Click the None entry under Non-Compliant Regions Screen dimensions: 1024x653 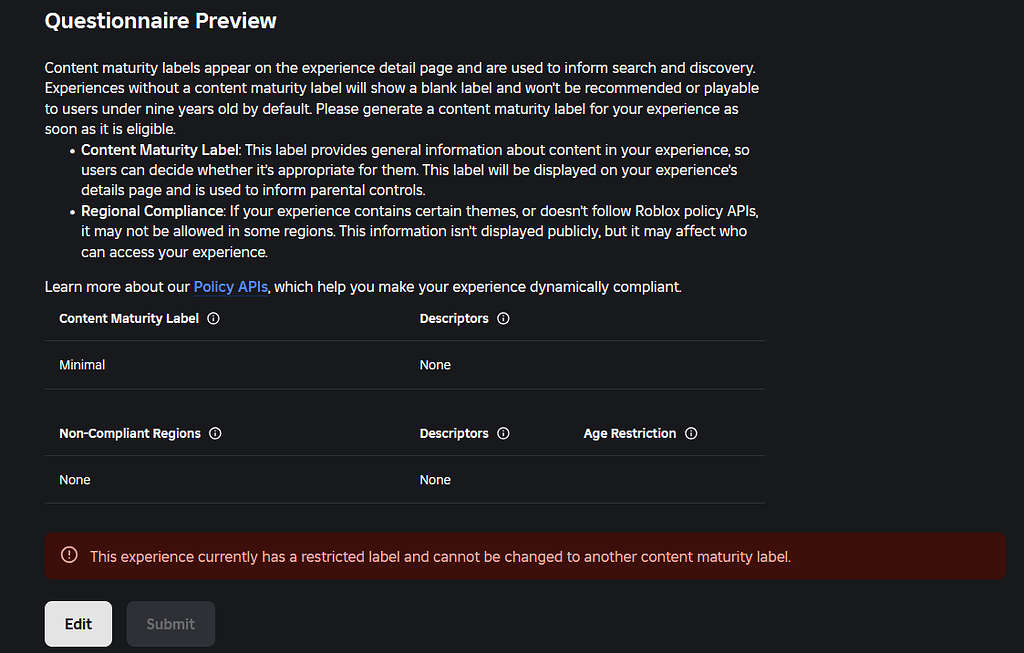[x=75, y=479]
